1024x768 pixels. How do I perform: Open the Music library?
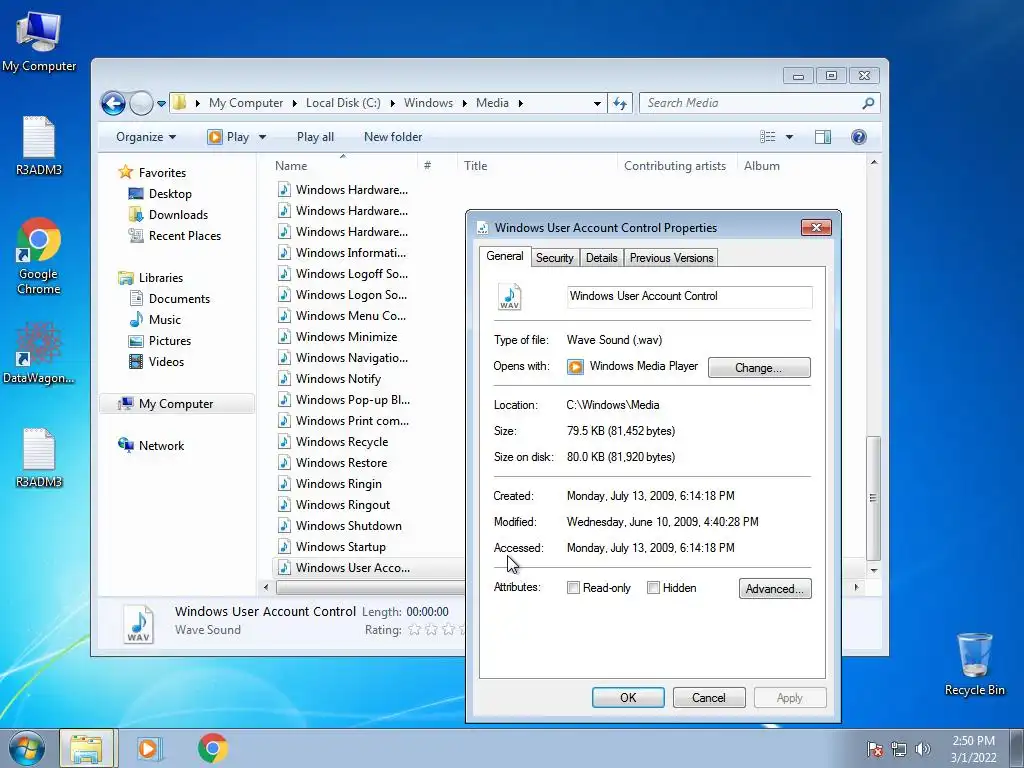point(165,320)
